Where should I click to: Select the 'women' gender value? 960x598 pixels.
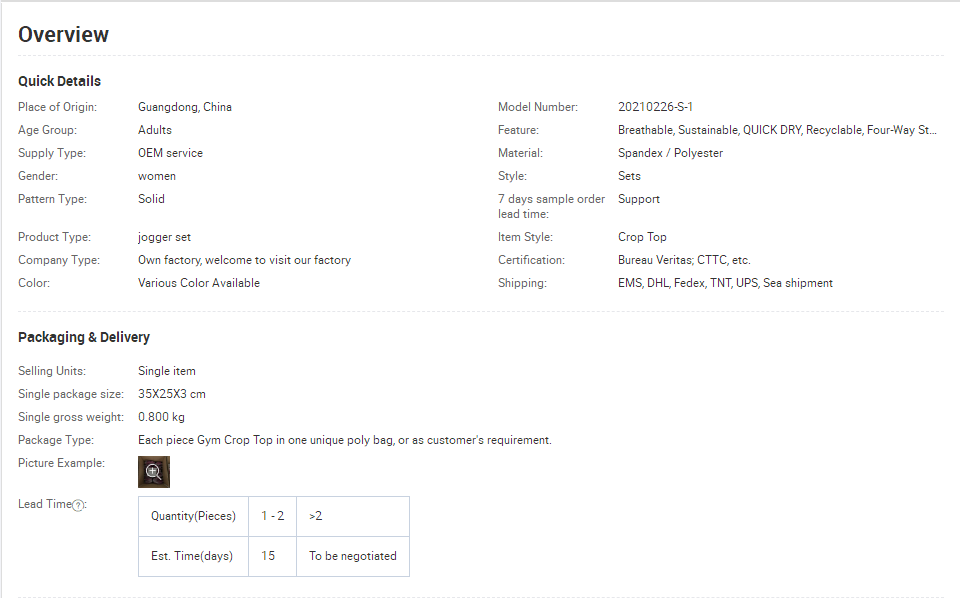(x=157, y=176)
